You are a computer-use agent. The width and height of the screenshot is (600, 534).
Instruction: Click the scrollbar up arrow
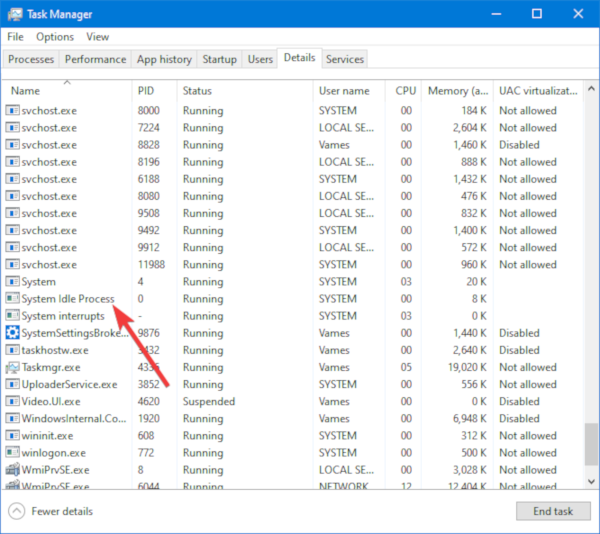pos(591,89)
